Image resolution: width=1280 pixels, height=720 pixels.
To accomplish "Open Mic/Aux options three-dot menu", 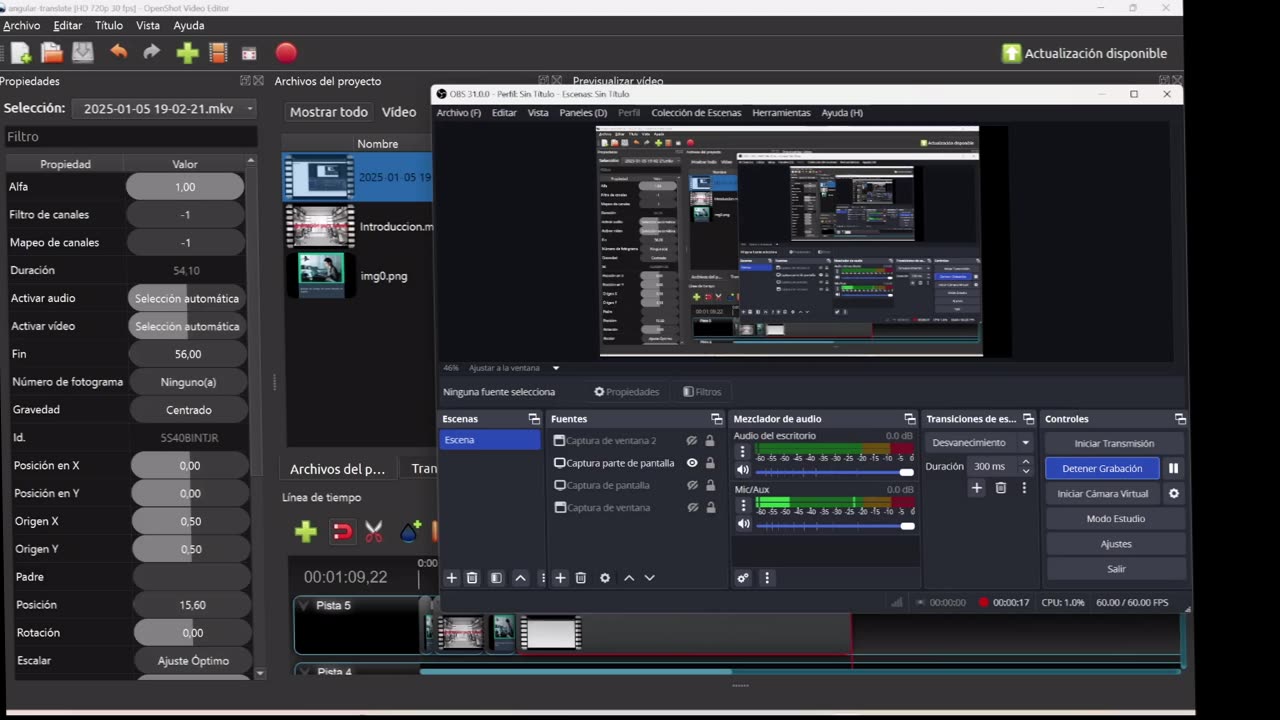I will [742, 506].
